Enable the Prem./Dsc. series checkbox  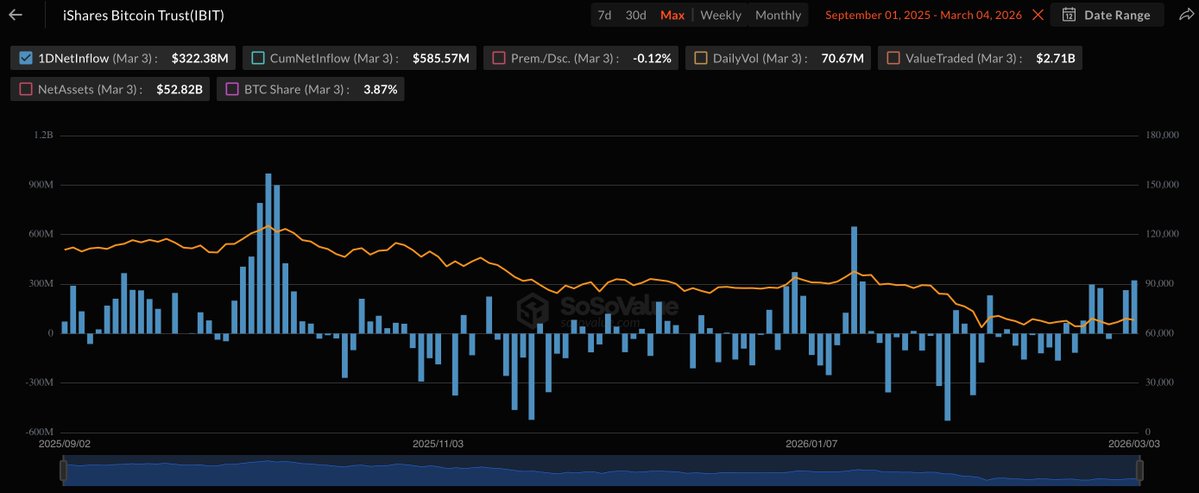click(x=499, y=57)
